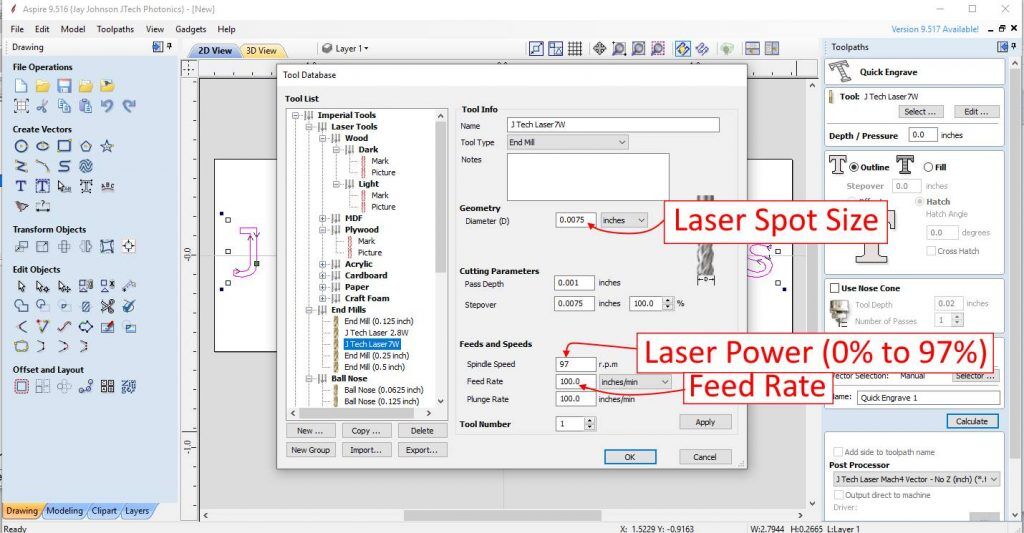Open the Toolpaths menu
Viewport: 1024px width, 533px height.
click(x=115, y=30)
